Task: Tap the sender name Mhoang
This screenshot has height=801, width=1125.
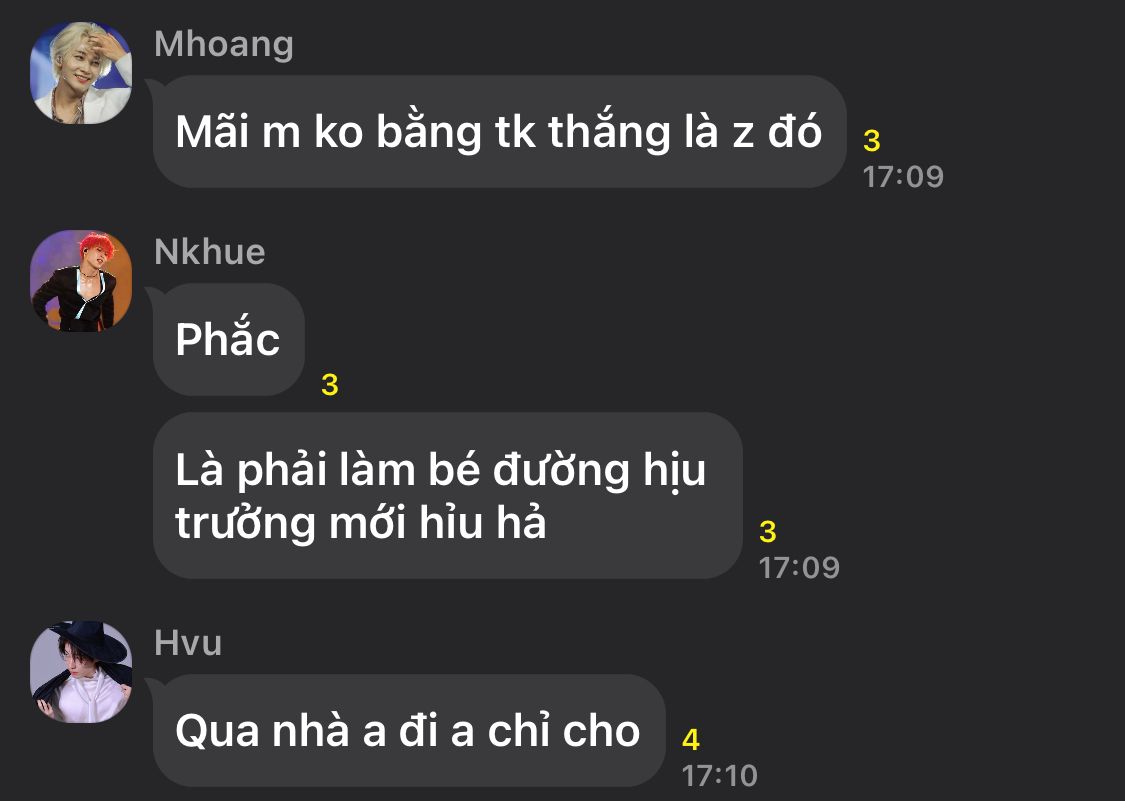Action: point(224,44)
